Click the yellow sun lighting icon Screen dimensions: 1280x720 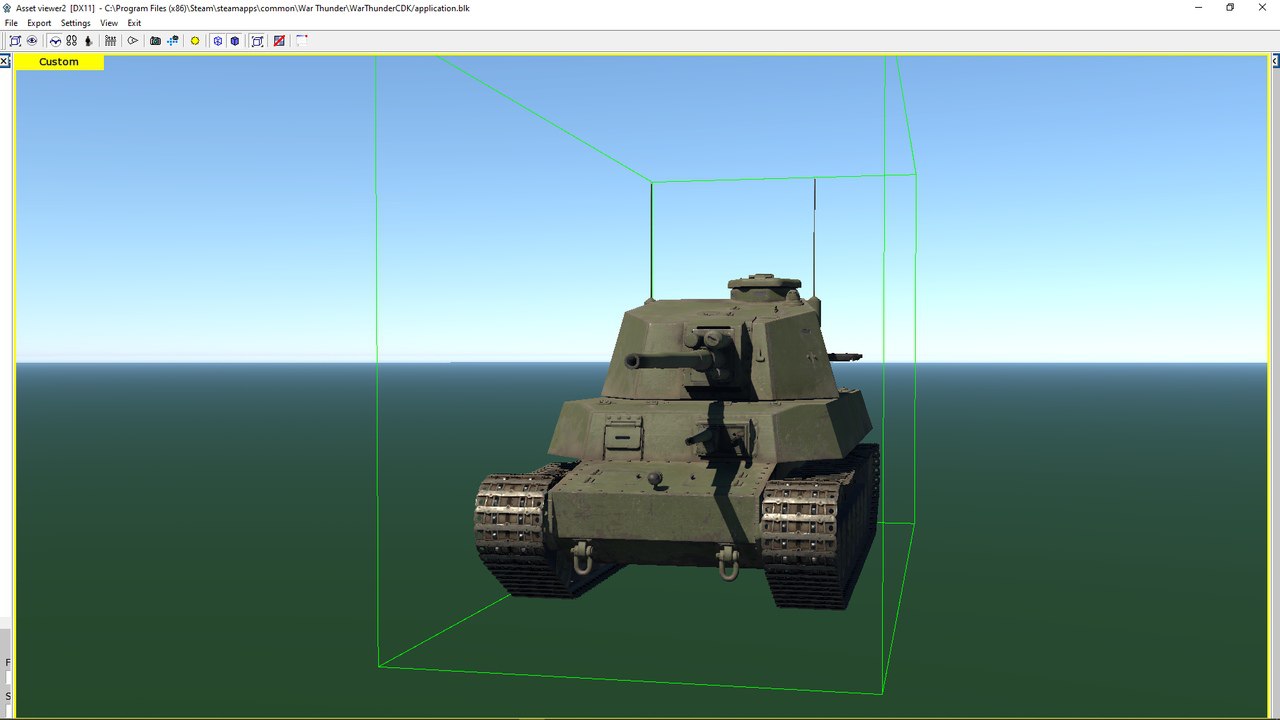[195, 41]
